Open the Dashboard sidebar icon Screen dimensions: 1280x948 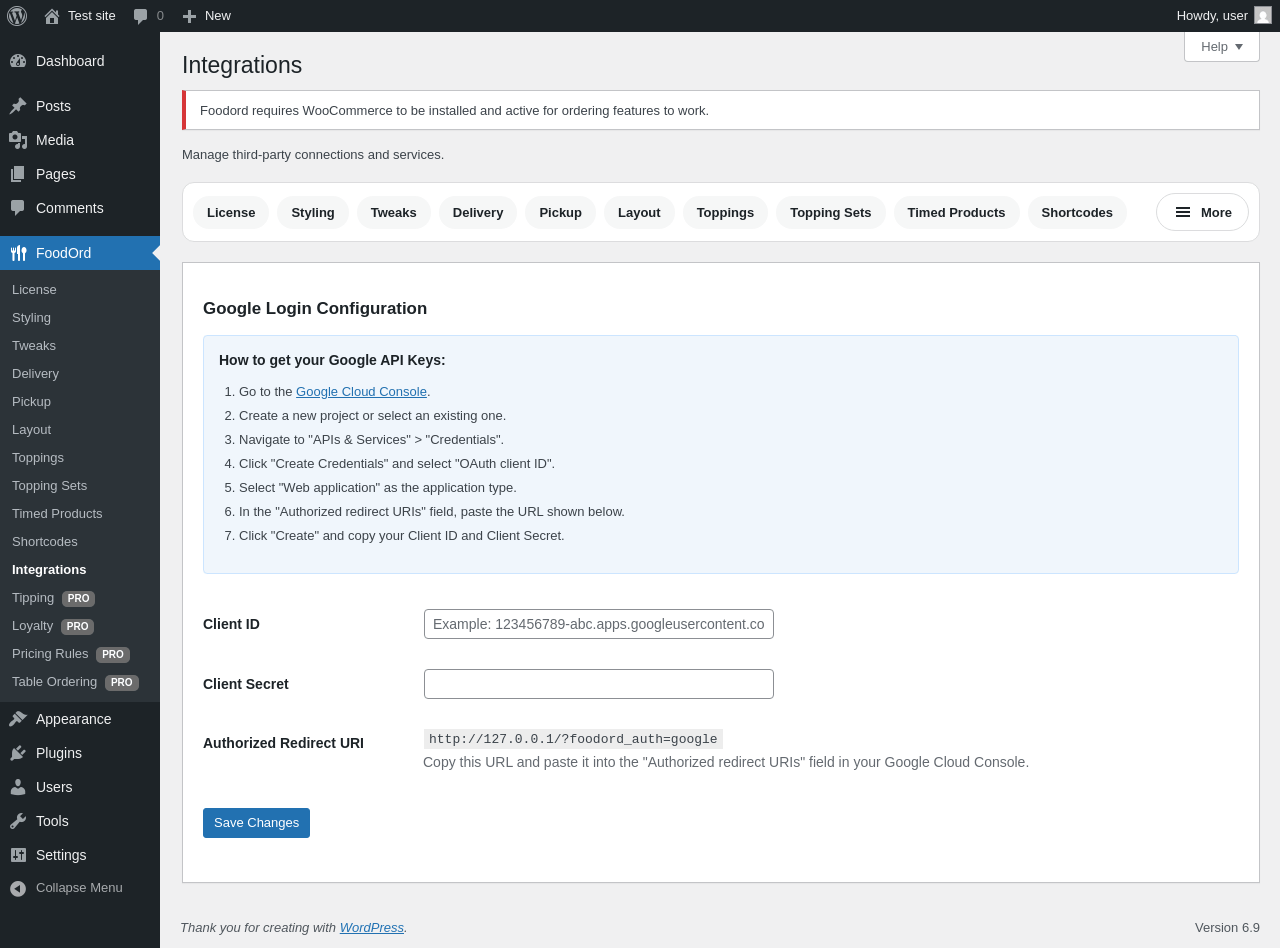[x=18, y=61]
